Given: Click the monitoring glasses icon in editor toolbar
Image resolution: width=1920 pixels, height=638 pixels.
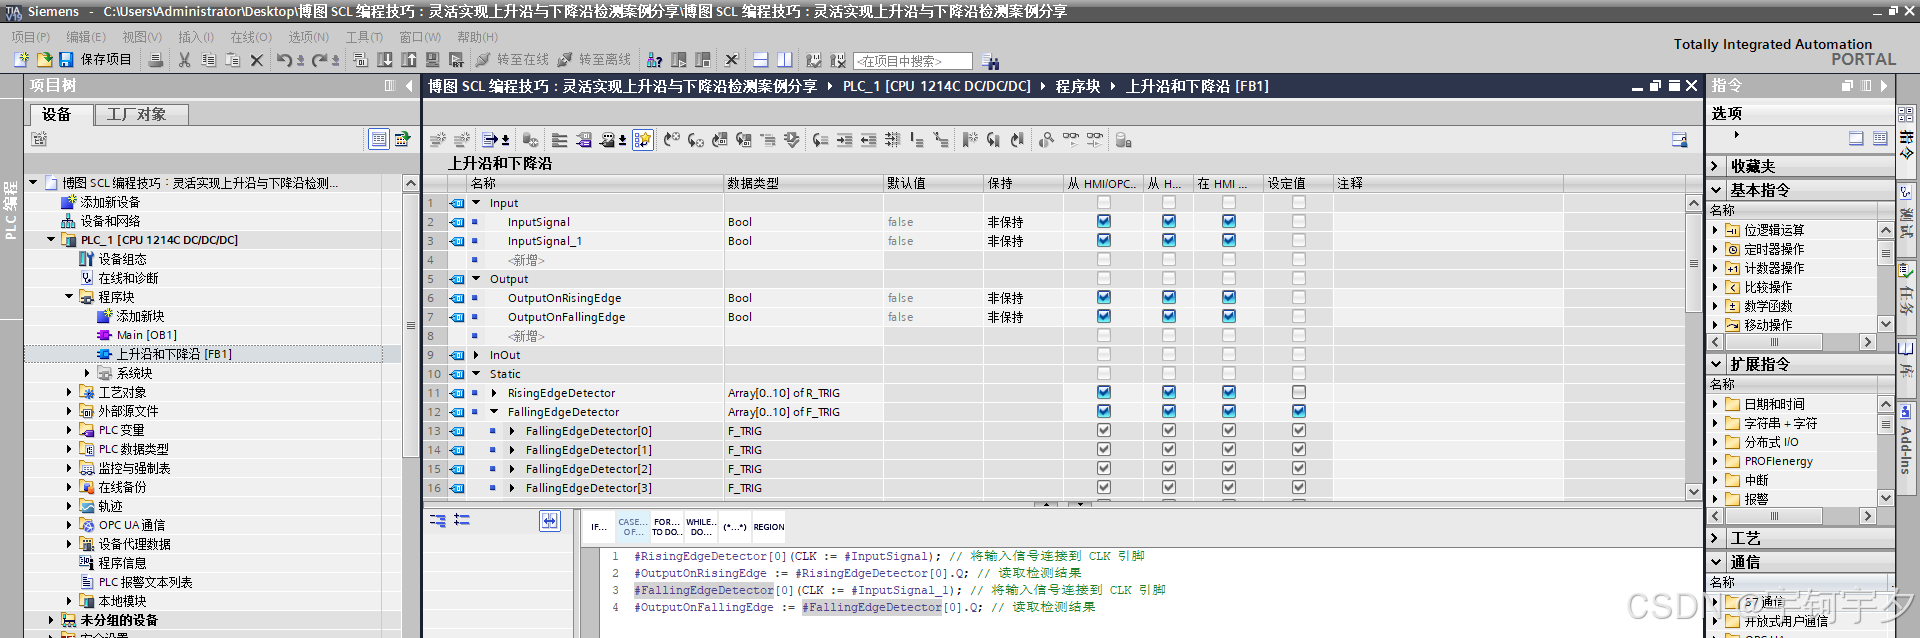Looking at the screenshot, I should 1071,140.
